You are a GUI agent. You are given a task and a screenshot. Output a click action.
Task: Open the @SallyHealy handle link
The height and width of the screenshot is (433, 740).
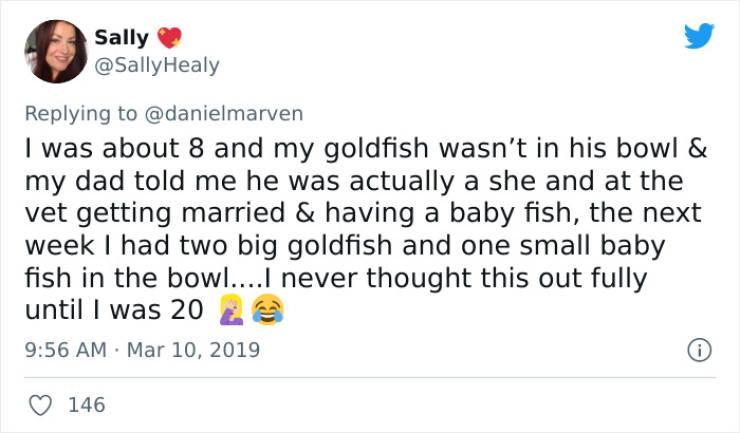pyautogui.click(x=157, y=65)
